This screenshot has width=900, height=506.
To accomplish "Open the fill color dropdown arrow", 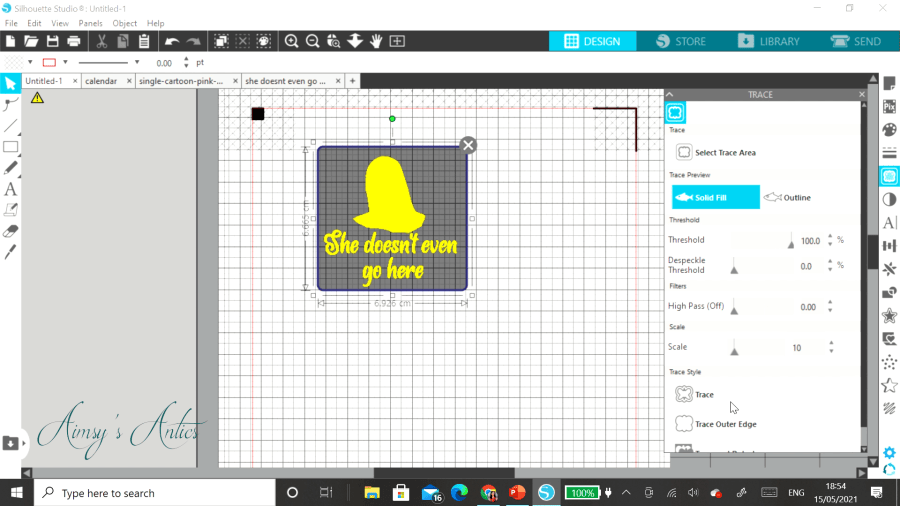I will click(30, 62).
